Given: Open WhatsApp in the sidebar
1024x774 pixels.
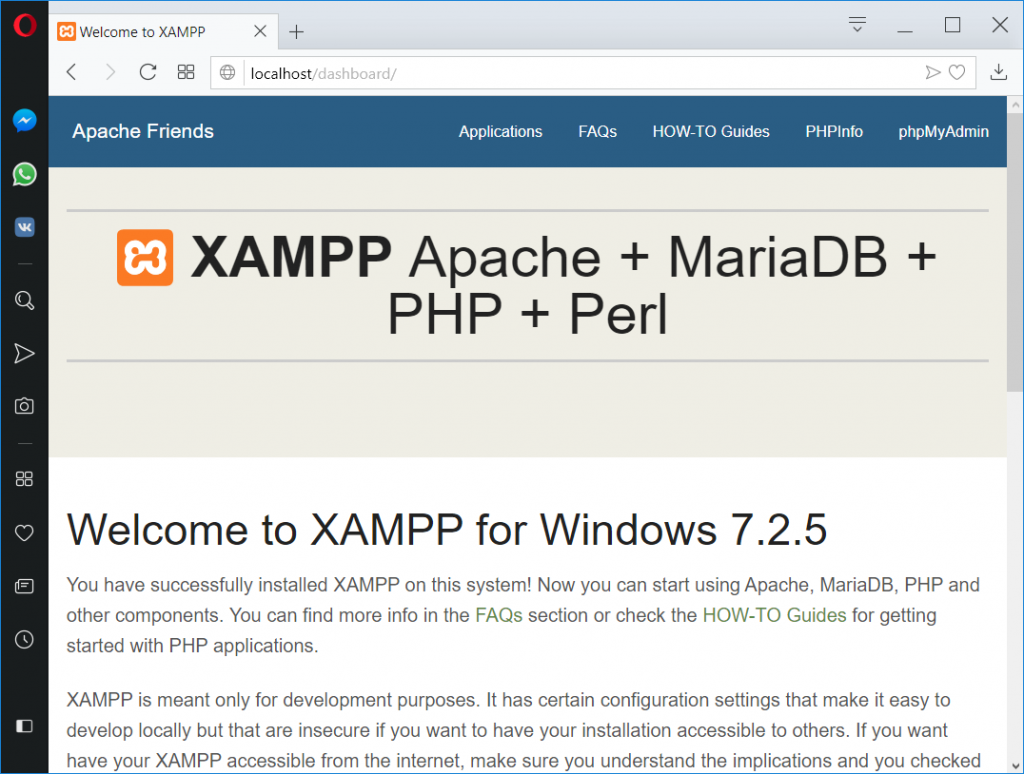Looking at the screenshot, I should 24,174.
